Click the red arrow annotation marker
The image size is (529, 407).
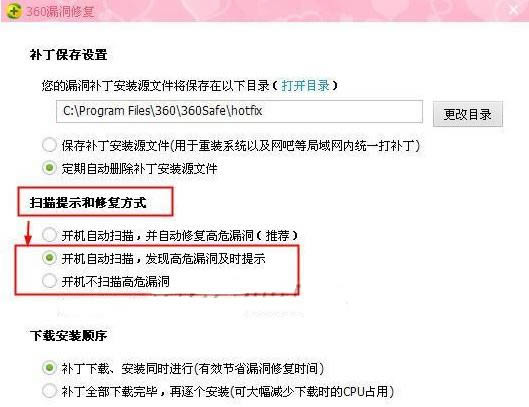[28, 233]
